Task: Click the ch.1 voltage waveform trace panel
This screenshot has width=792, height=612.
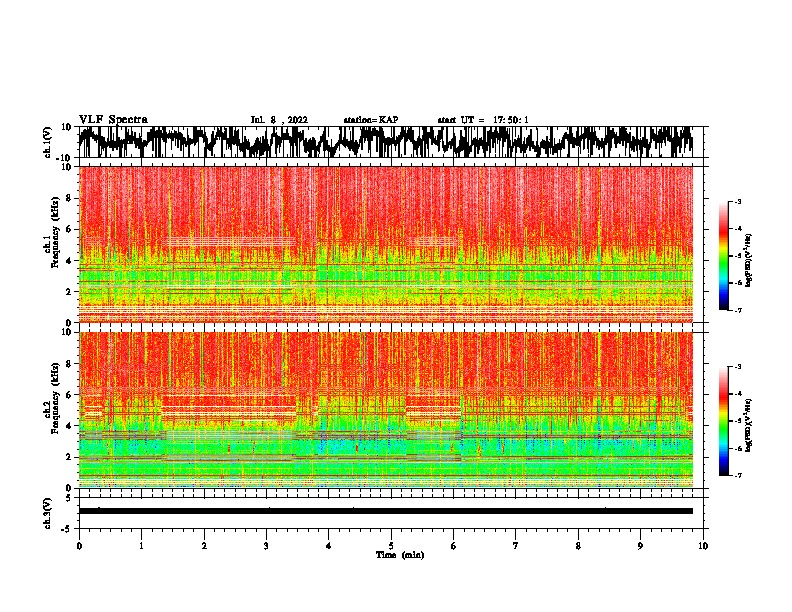Action: pos(391,142)
